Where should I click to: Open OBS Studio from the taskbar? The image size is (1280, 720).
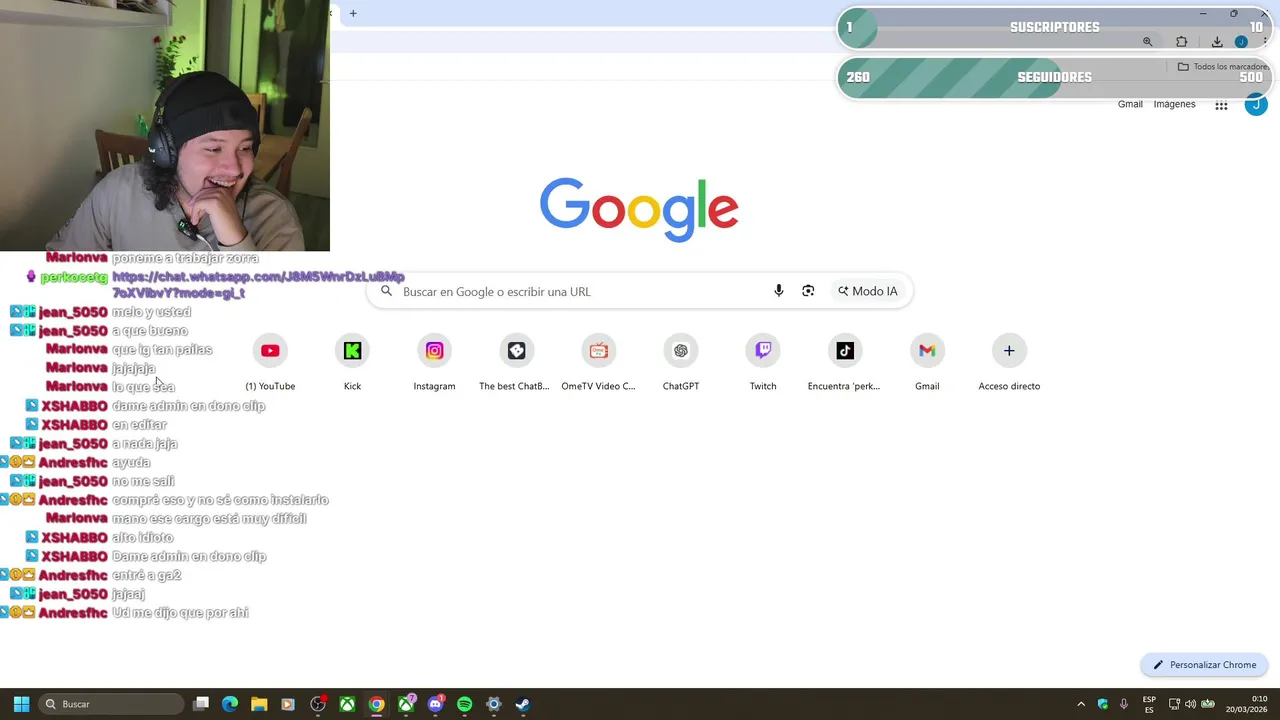tap(318, 704)
